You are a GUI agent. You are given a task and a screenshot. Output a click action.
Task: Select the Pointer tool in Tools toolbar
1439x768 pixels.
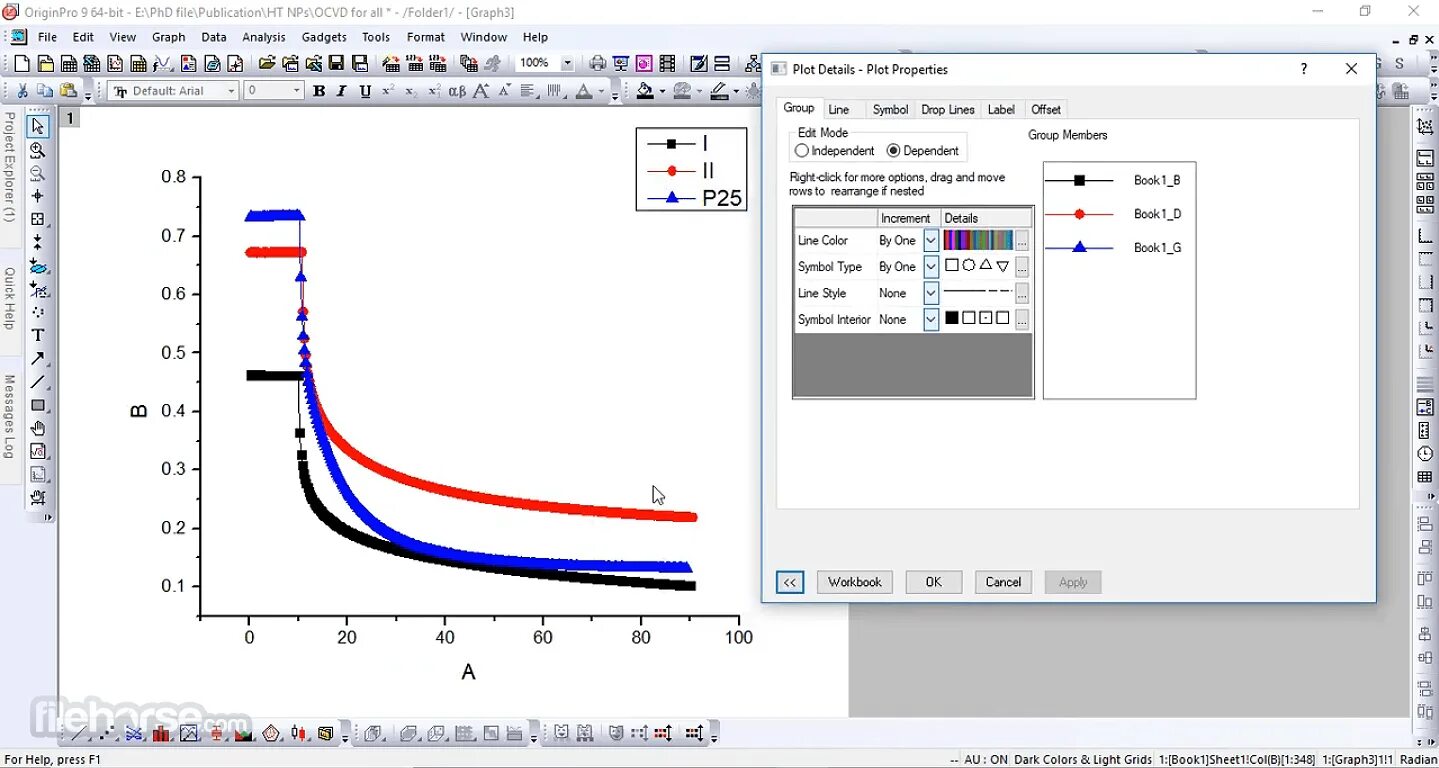[x=37, y=127]
